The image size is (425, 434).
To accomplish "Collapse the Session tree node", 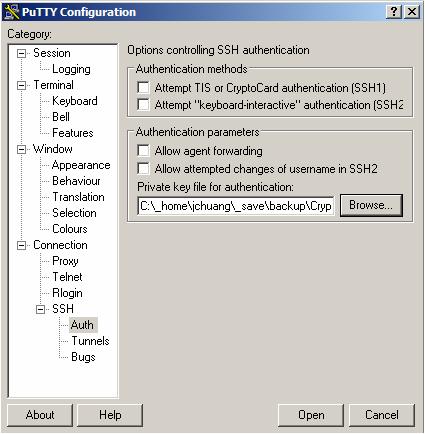I will point(22,53).
